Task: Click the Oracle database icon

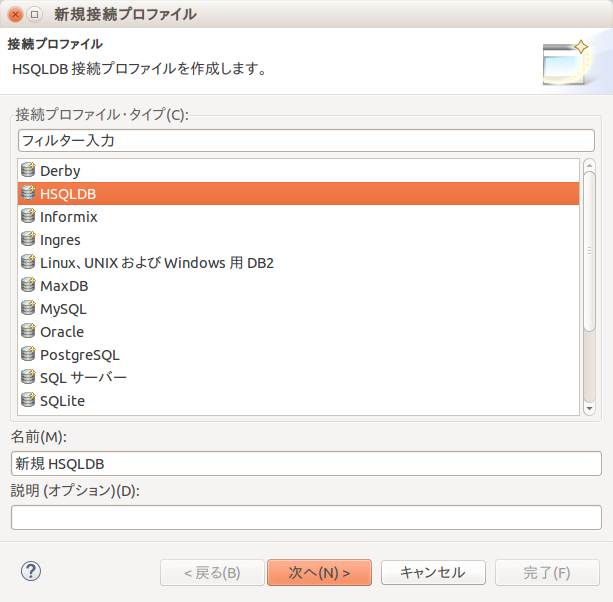Action: pyautogui.click(x=28, y=331)
